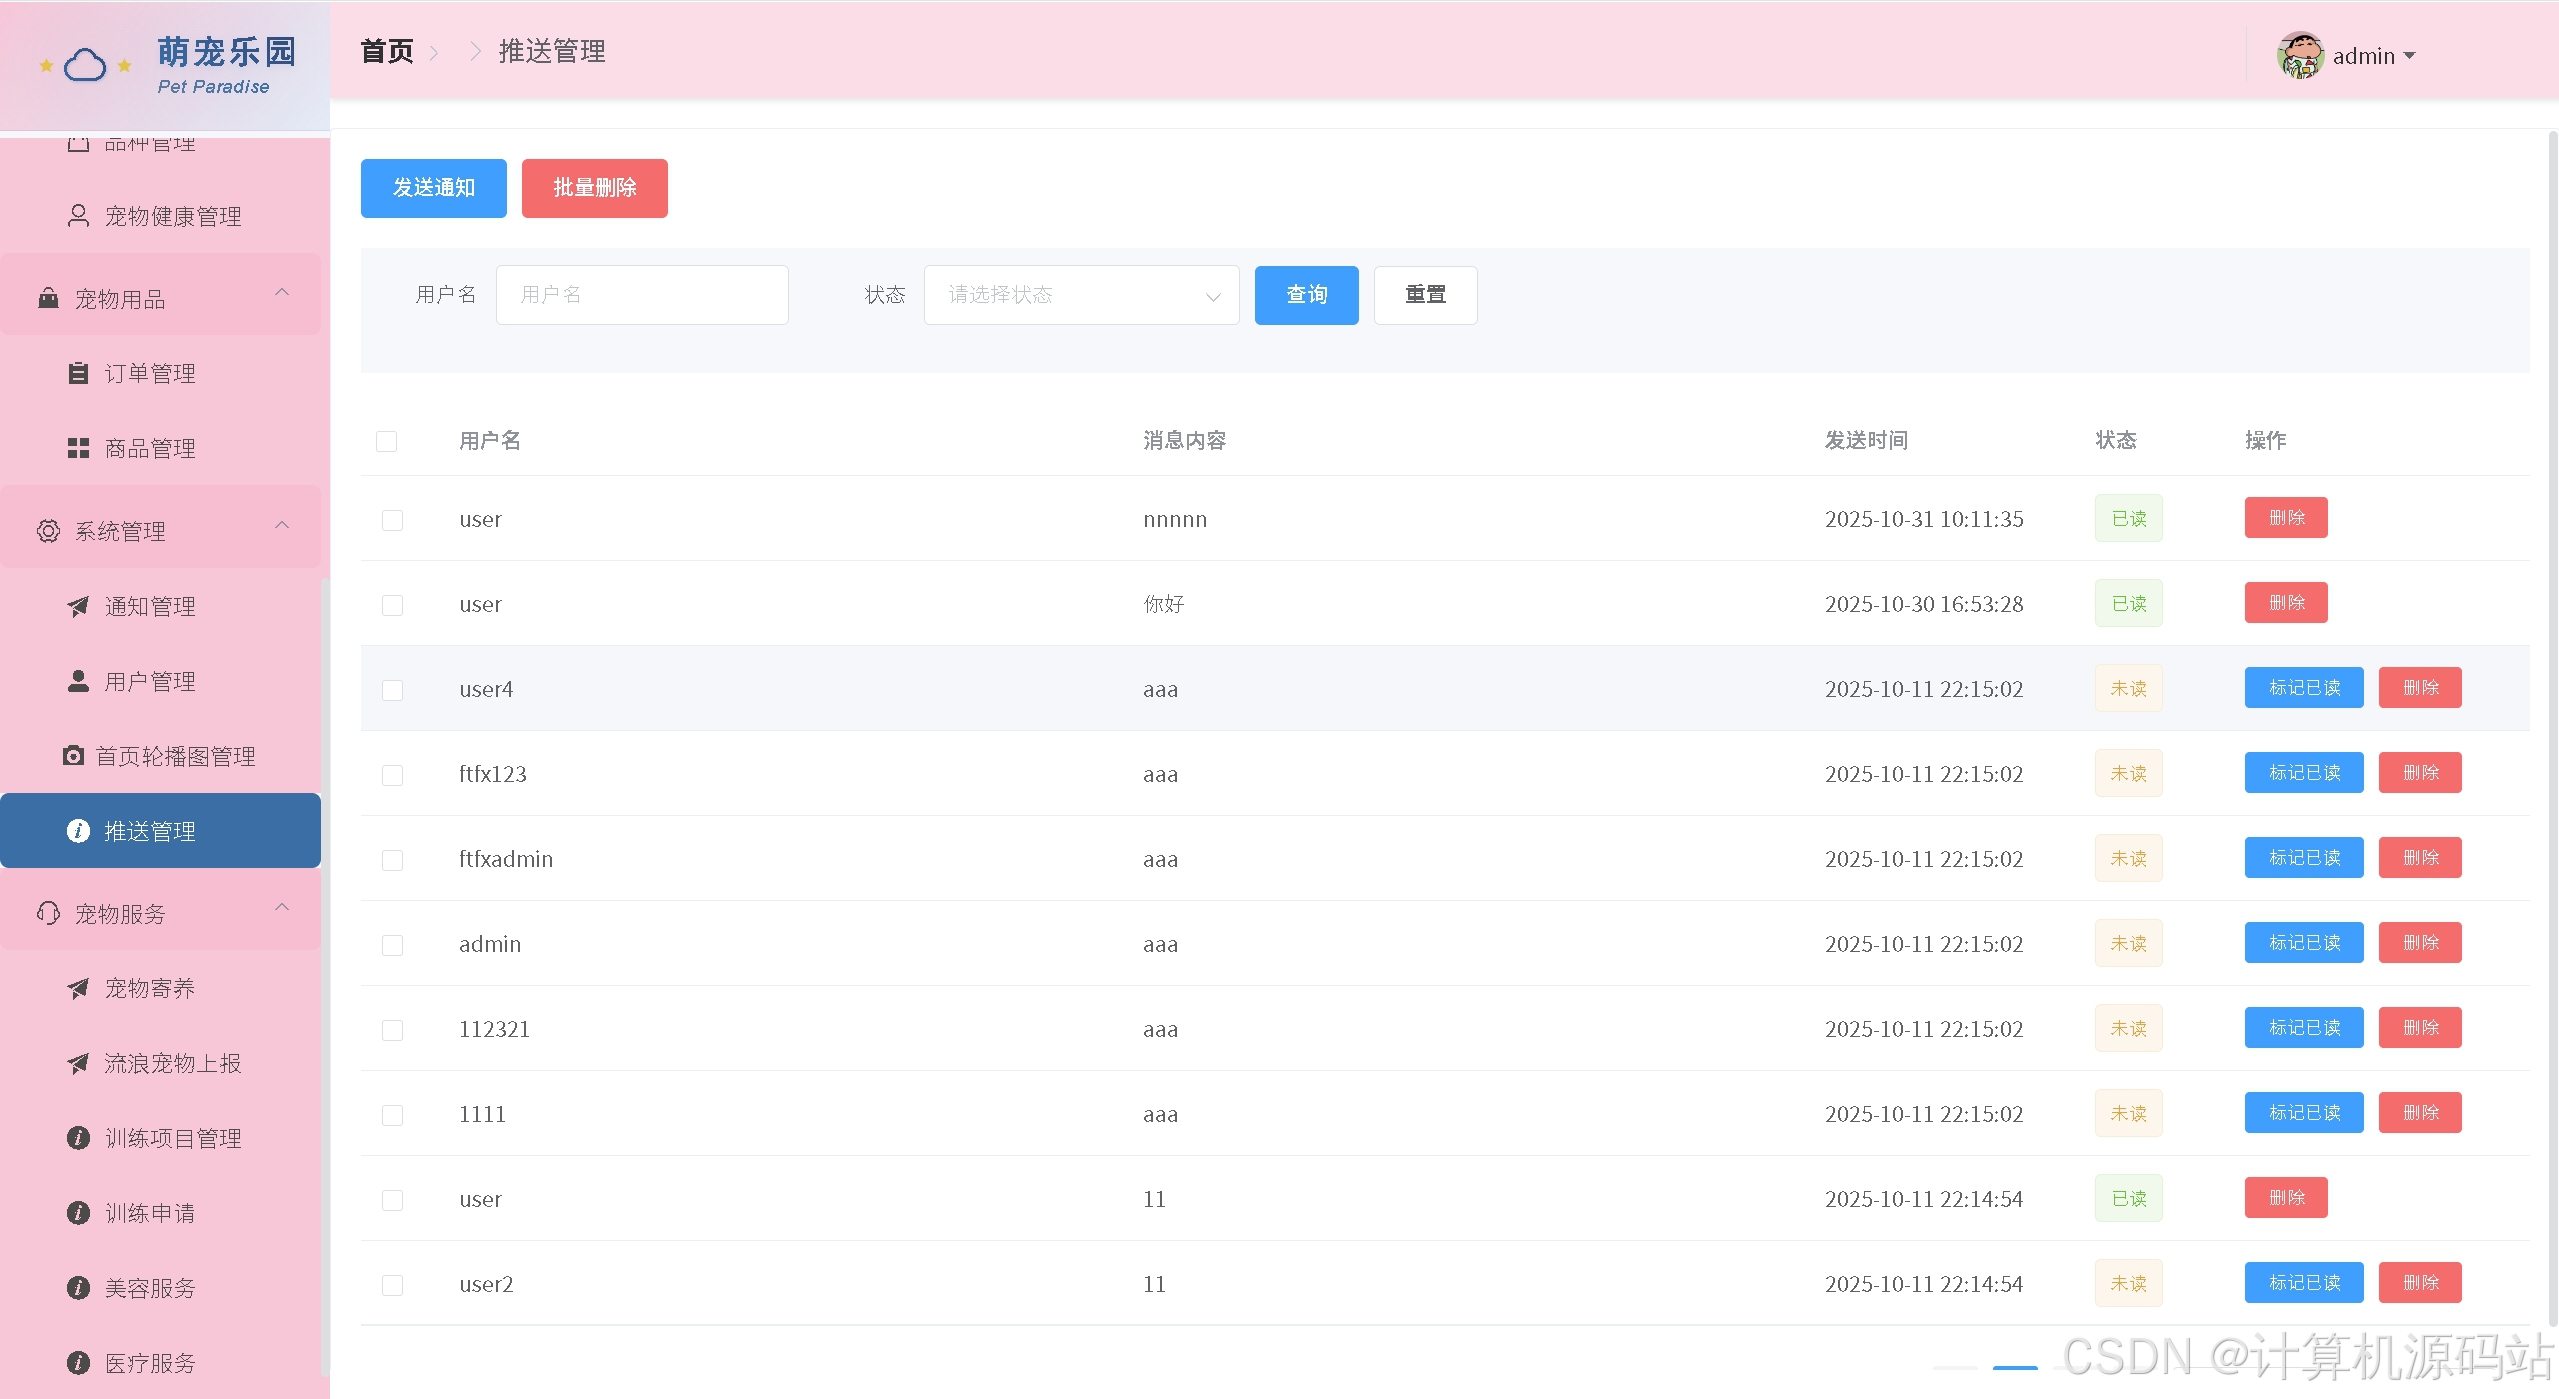
Task: Select the checkbox for user2 row
Action: pos(392,1285)
